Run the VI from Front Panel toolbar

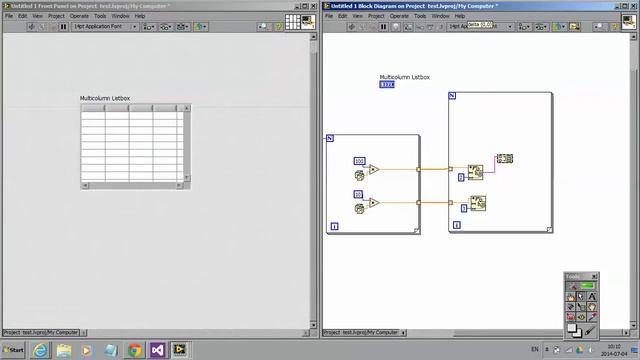point(31,27)
